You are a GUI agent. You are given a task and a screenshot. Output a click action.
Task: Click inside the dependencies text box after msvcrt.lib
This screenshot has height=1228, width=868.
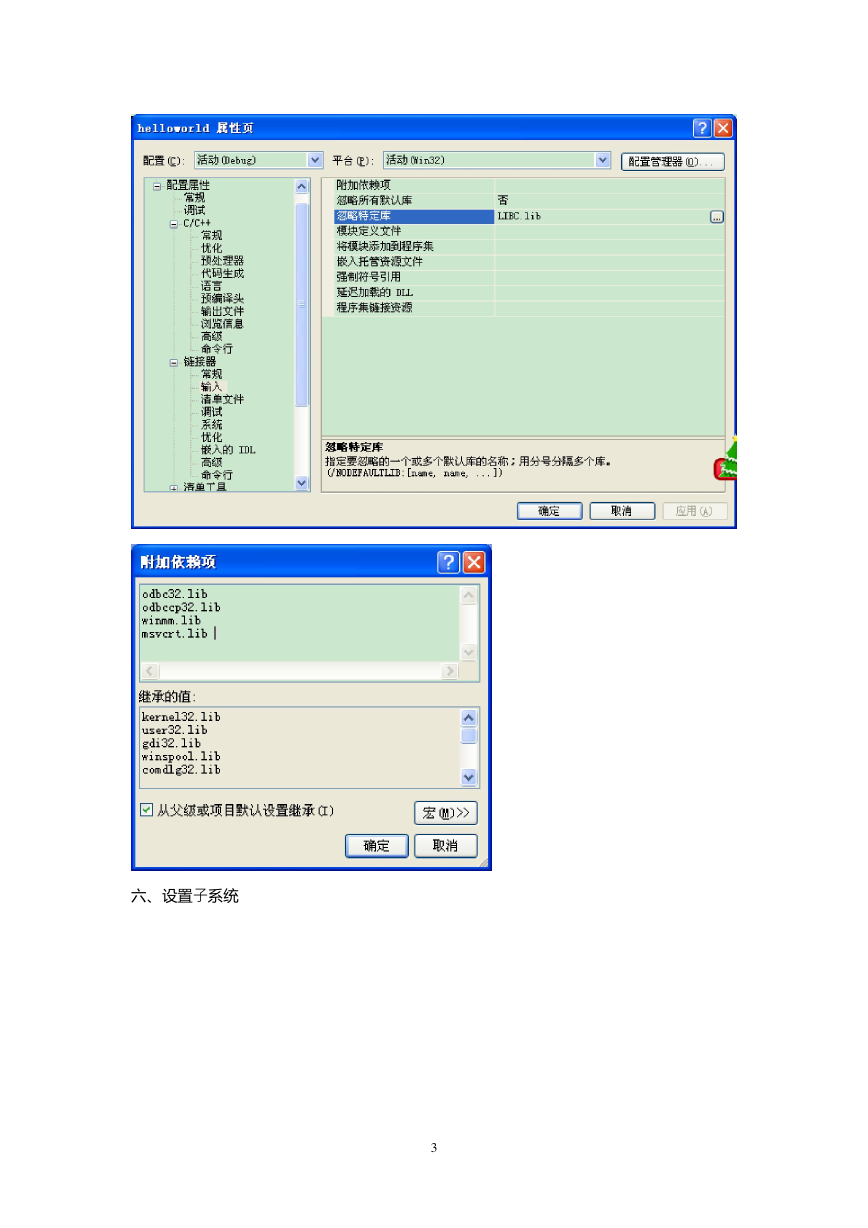coord(214,633)
